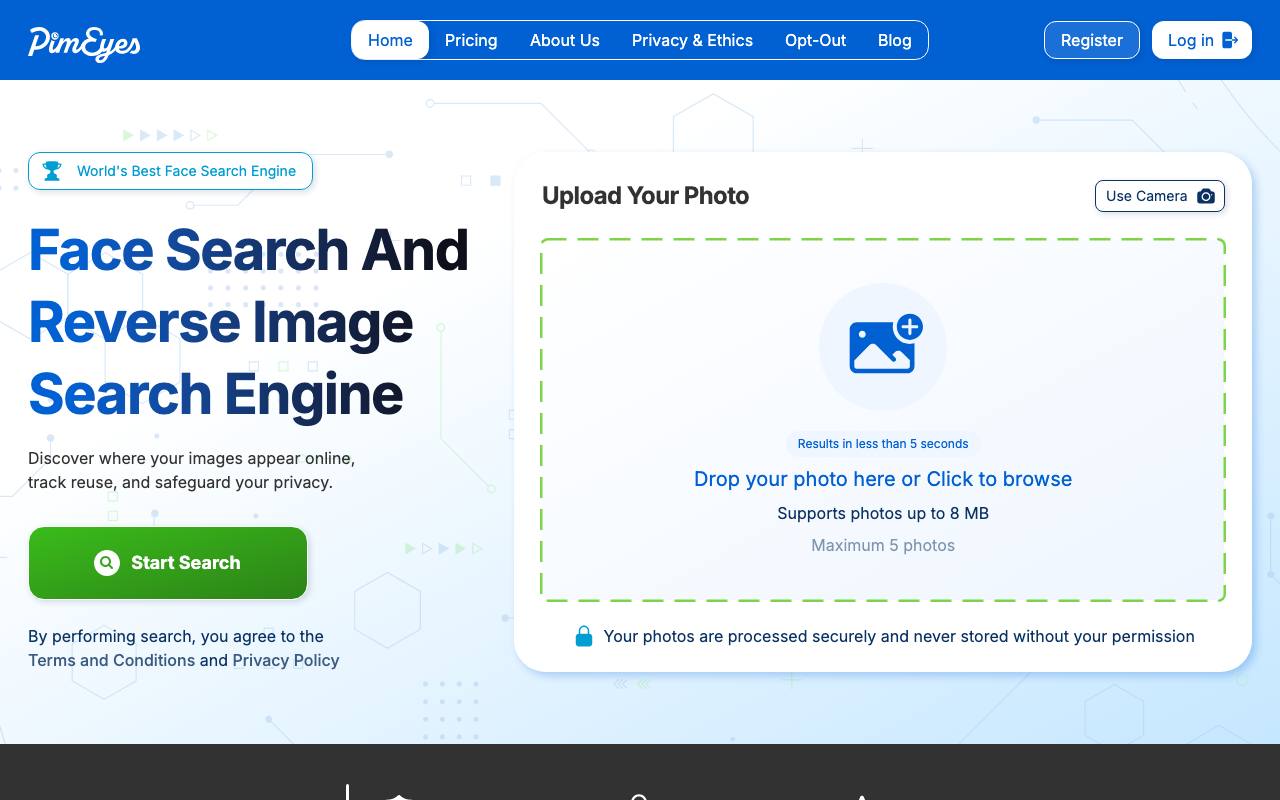Go to About Us
The width and height of the screenshot is (1280, 800).
[x=565, y=40]
